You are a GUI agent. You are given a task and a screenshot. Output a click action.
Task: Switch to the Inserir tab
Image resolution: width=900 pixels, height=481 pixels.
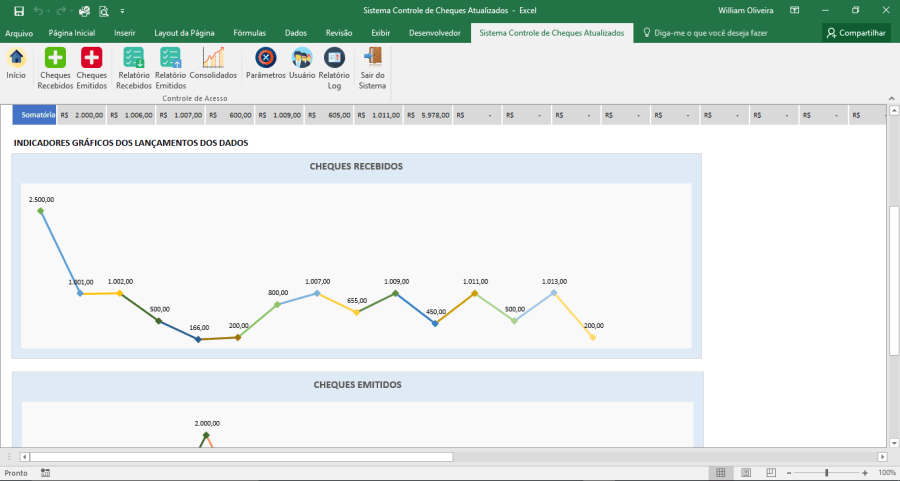tap(125, 33)
